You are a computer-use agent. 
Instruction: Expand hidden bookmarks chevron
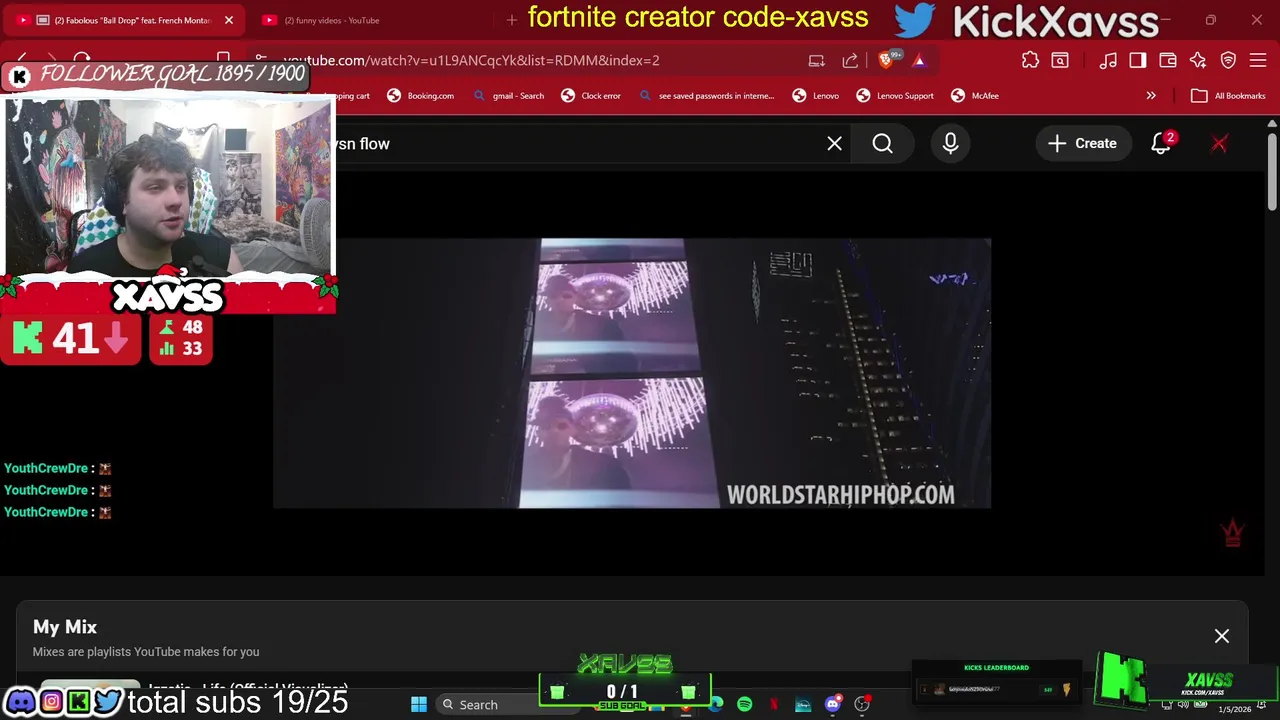[1151, 96]
